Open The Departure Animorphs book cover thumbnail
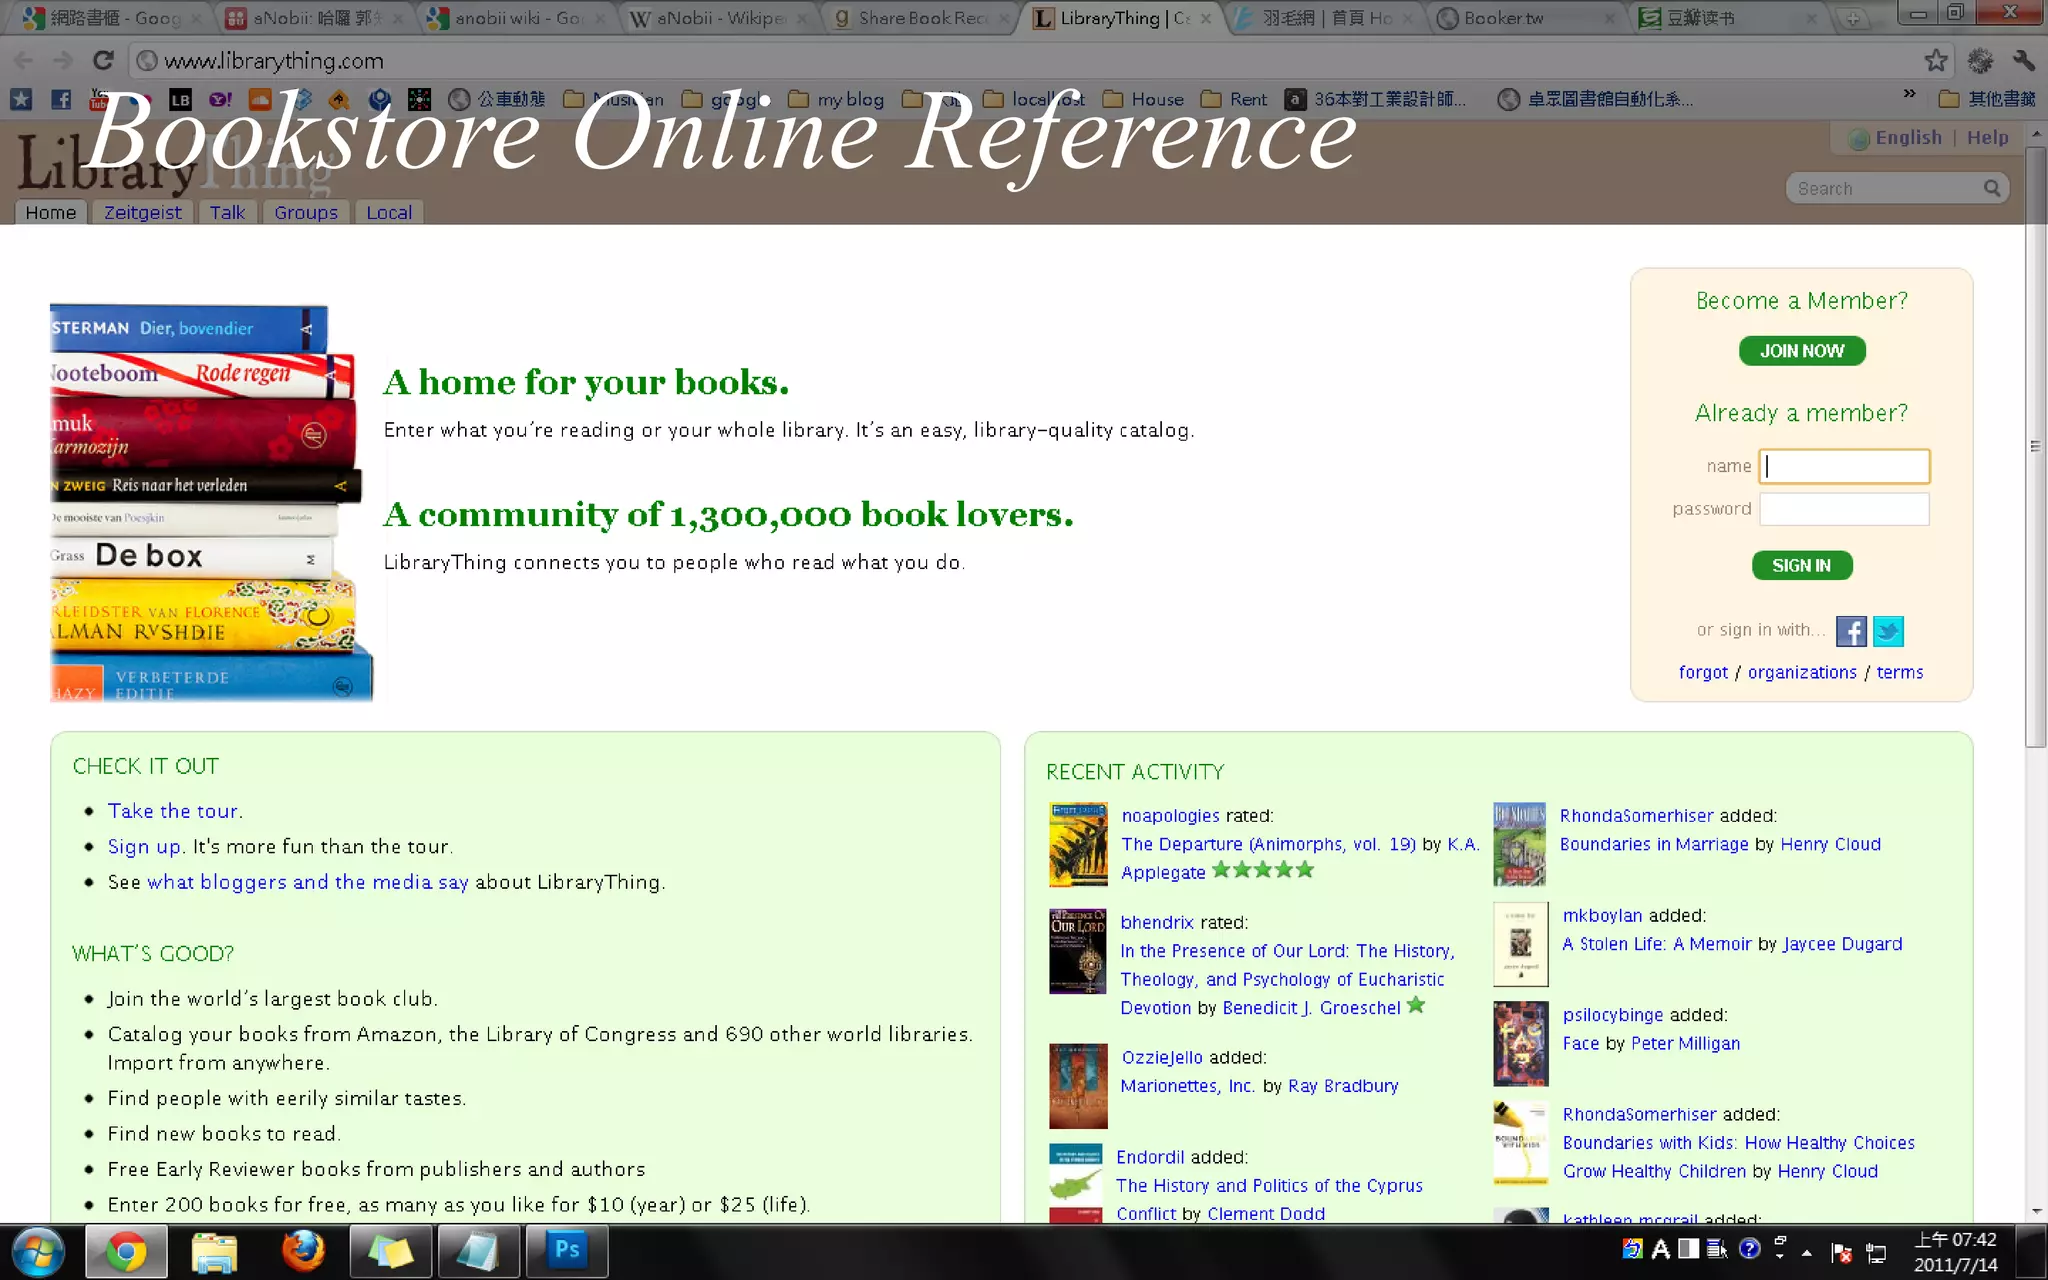This screenshot has height=1280, width=2048. click(x=1078, y=844)
